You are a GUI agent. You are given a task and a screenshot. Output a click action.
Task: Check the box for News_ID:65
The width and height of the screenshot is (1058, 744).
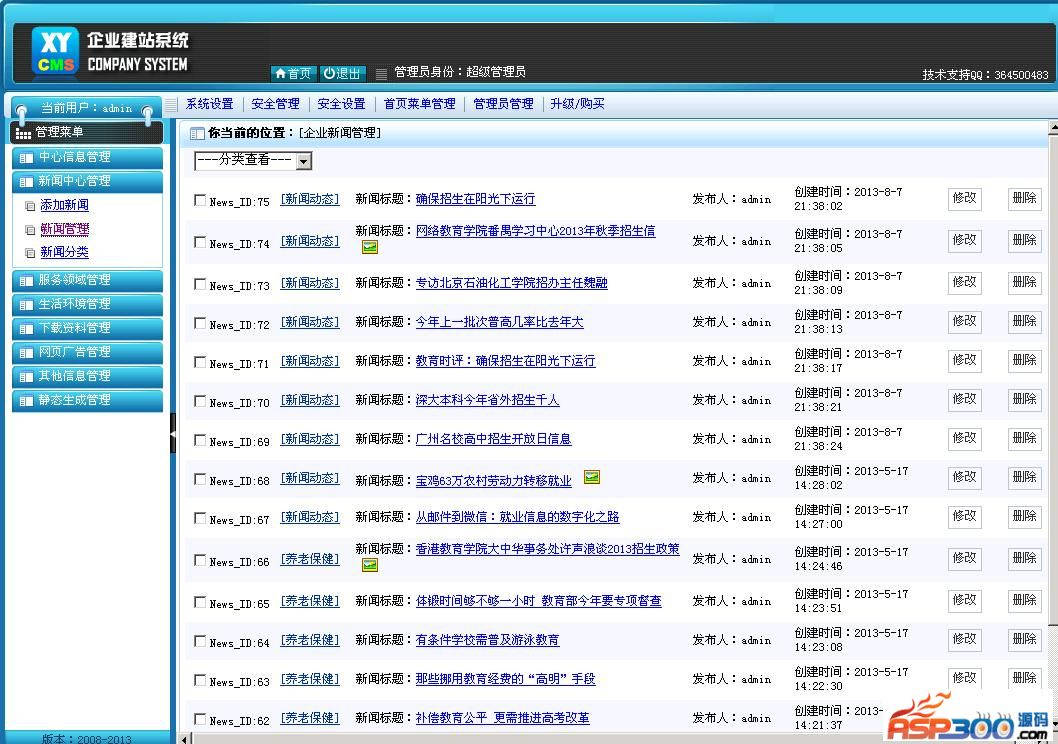coord(200,602)
